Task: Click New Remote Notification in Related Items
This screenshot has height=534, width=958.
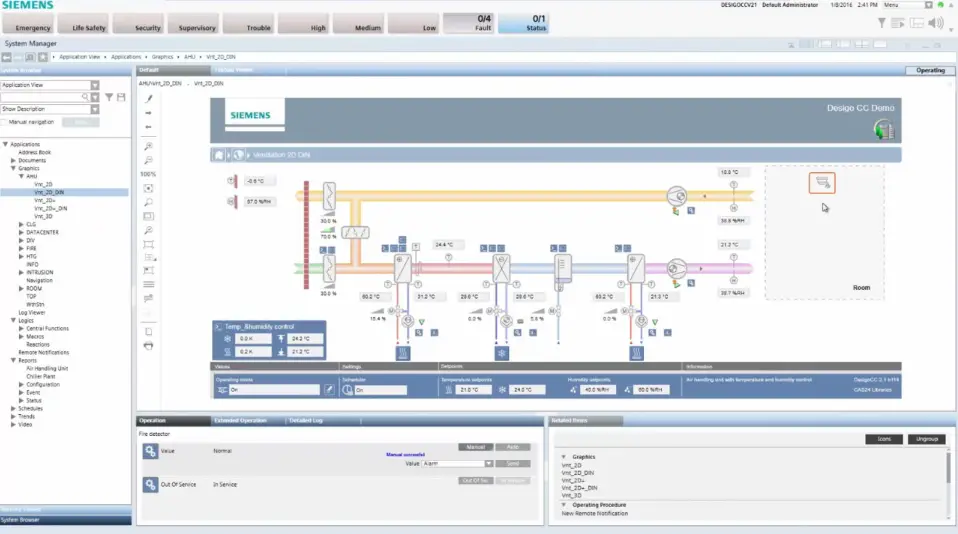Action: (594, 513)
